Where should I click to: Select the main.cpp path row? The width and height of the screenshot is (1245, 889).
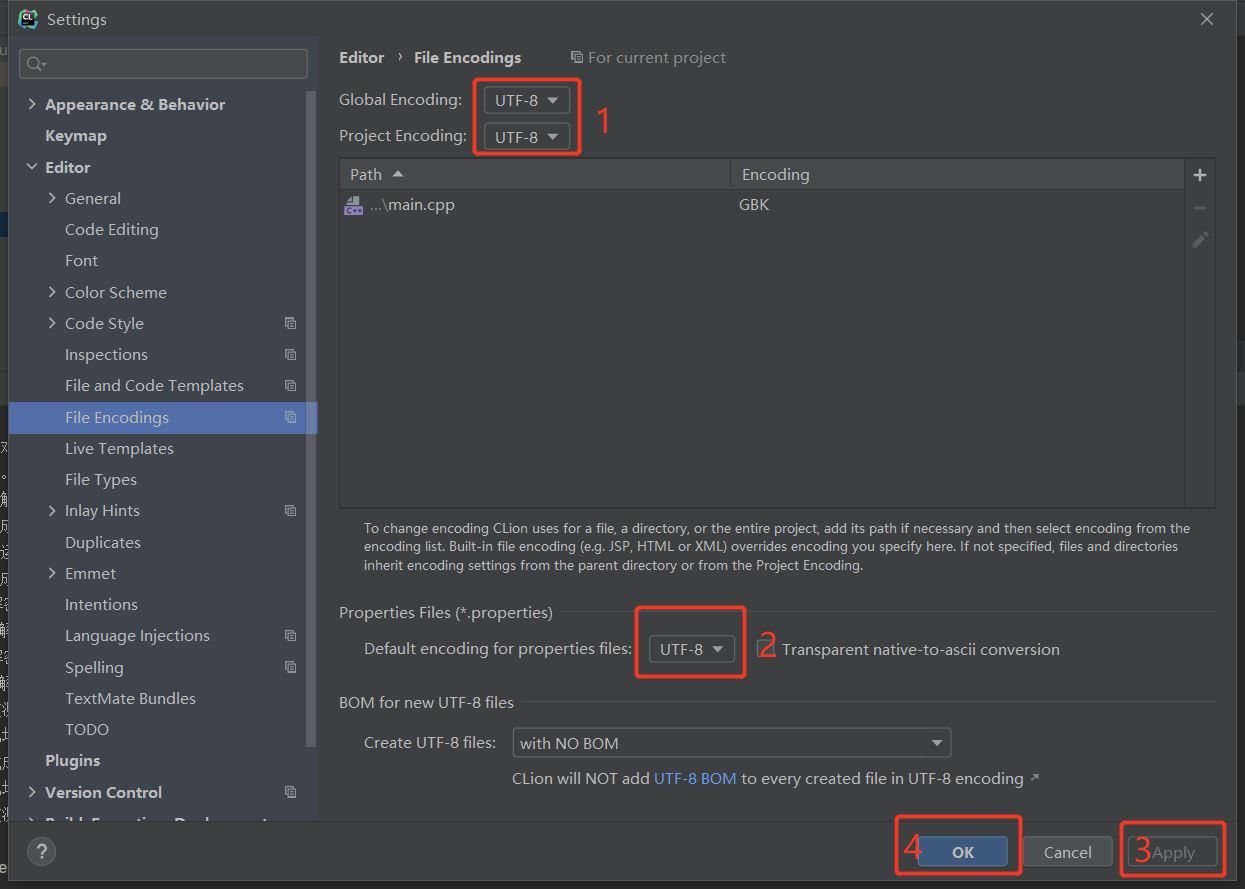pos(762,205)
